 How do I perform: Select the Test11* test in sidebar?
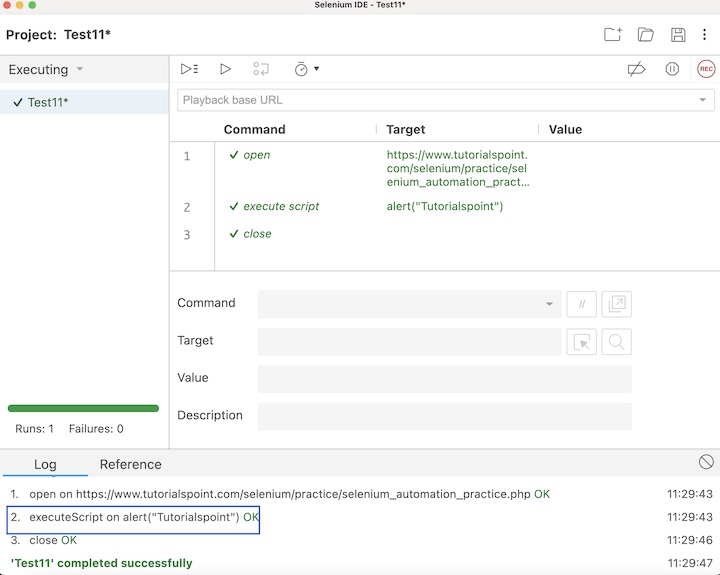[48, 102]
